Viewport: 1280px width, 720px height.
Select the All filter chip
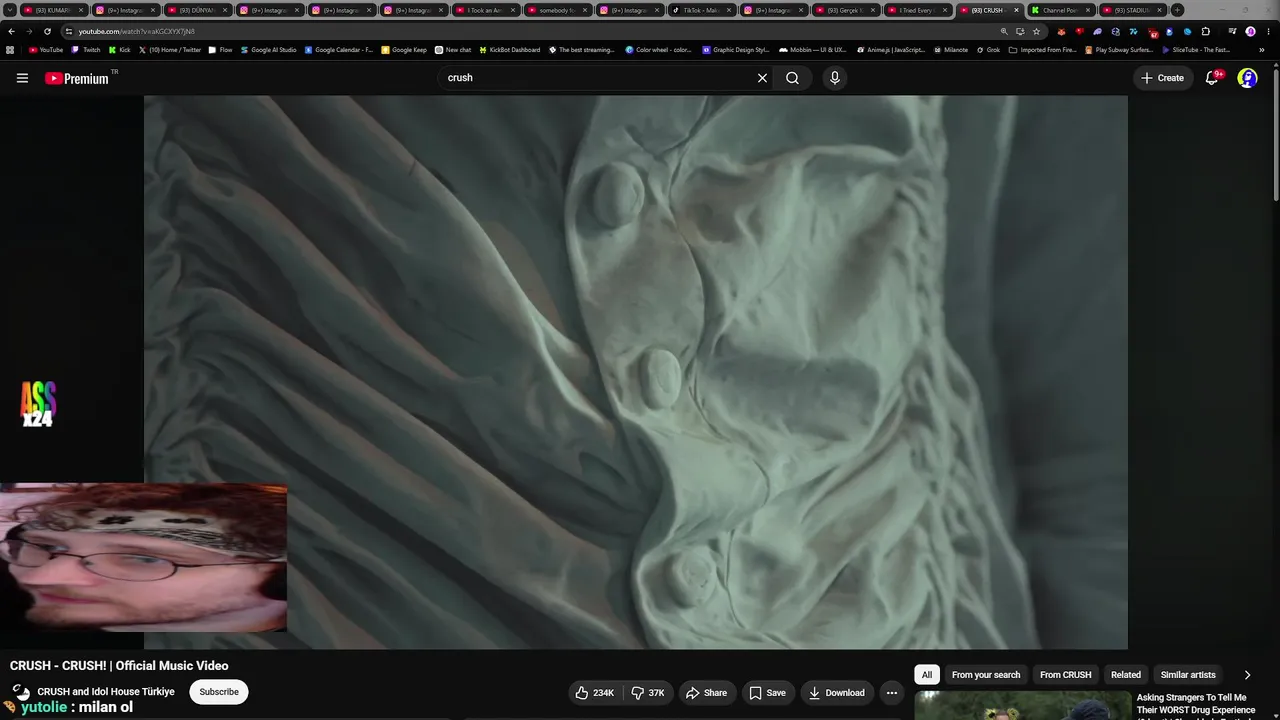[927, 675]
